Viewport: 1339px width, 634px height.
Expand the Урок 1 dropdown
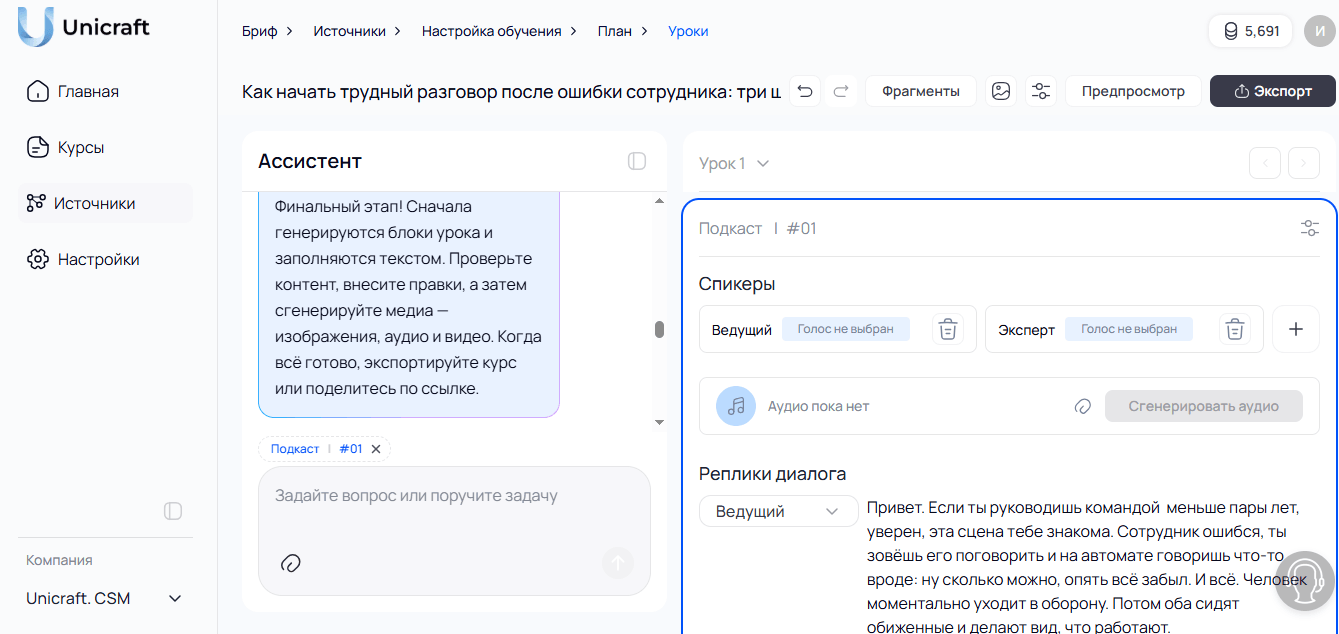click(x=734, y=163)
